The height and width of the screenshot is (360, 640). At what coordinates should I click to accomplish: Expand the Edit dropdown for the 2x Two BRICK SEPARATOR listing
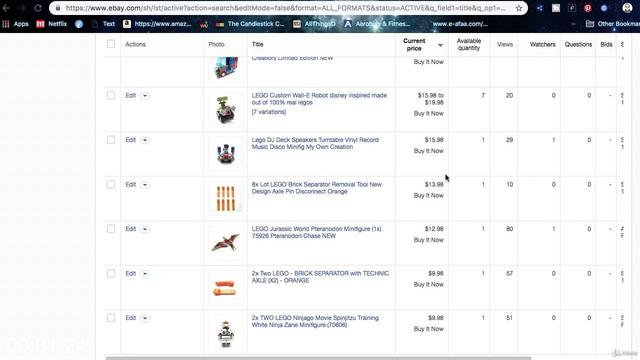pos(145,274)
